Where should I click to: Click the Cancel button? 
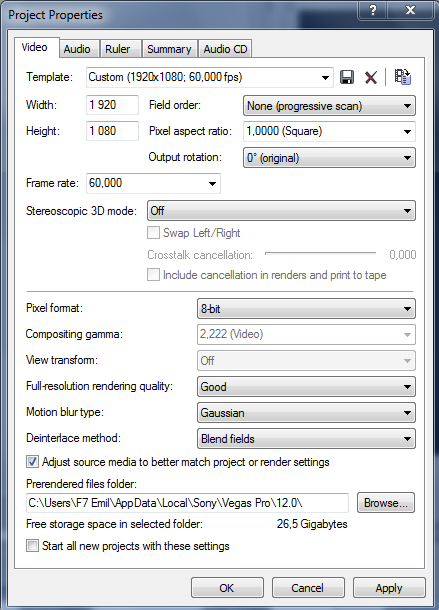(308, 587)
